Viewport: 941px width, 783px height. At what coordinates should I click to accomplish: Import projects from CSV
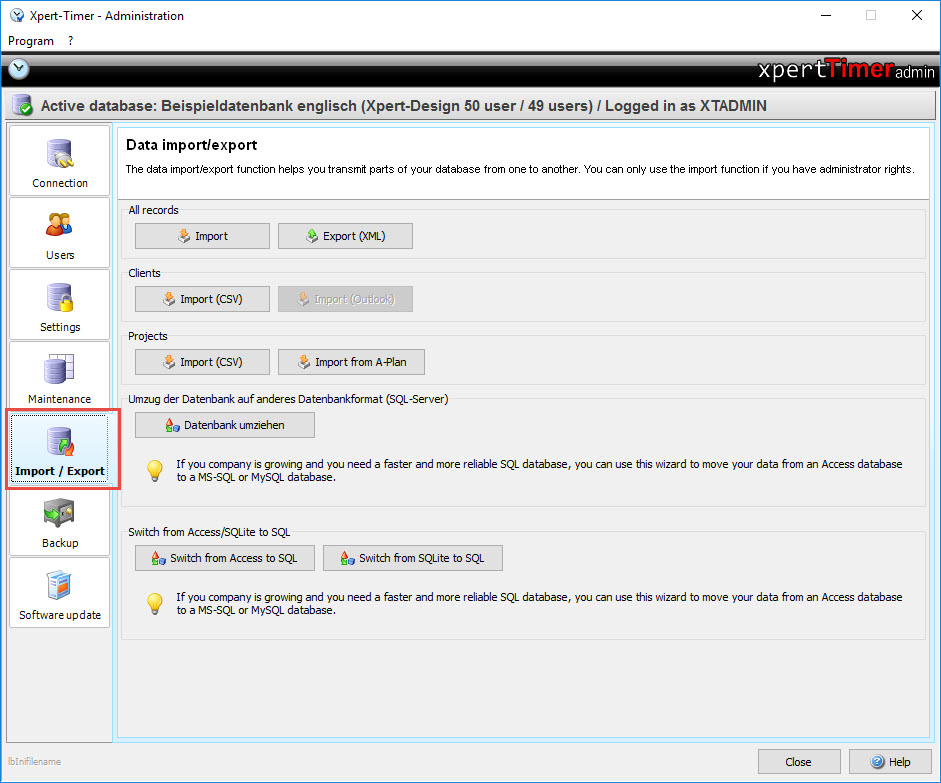[202, 362]
